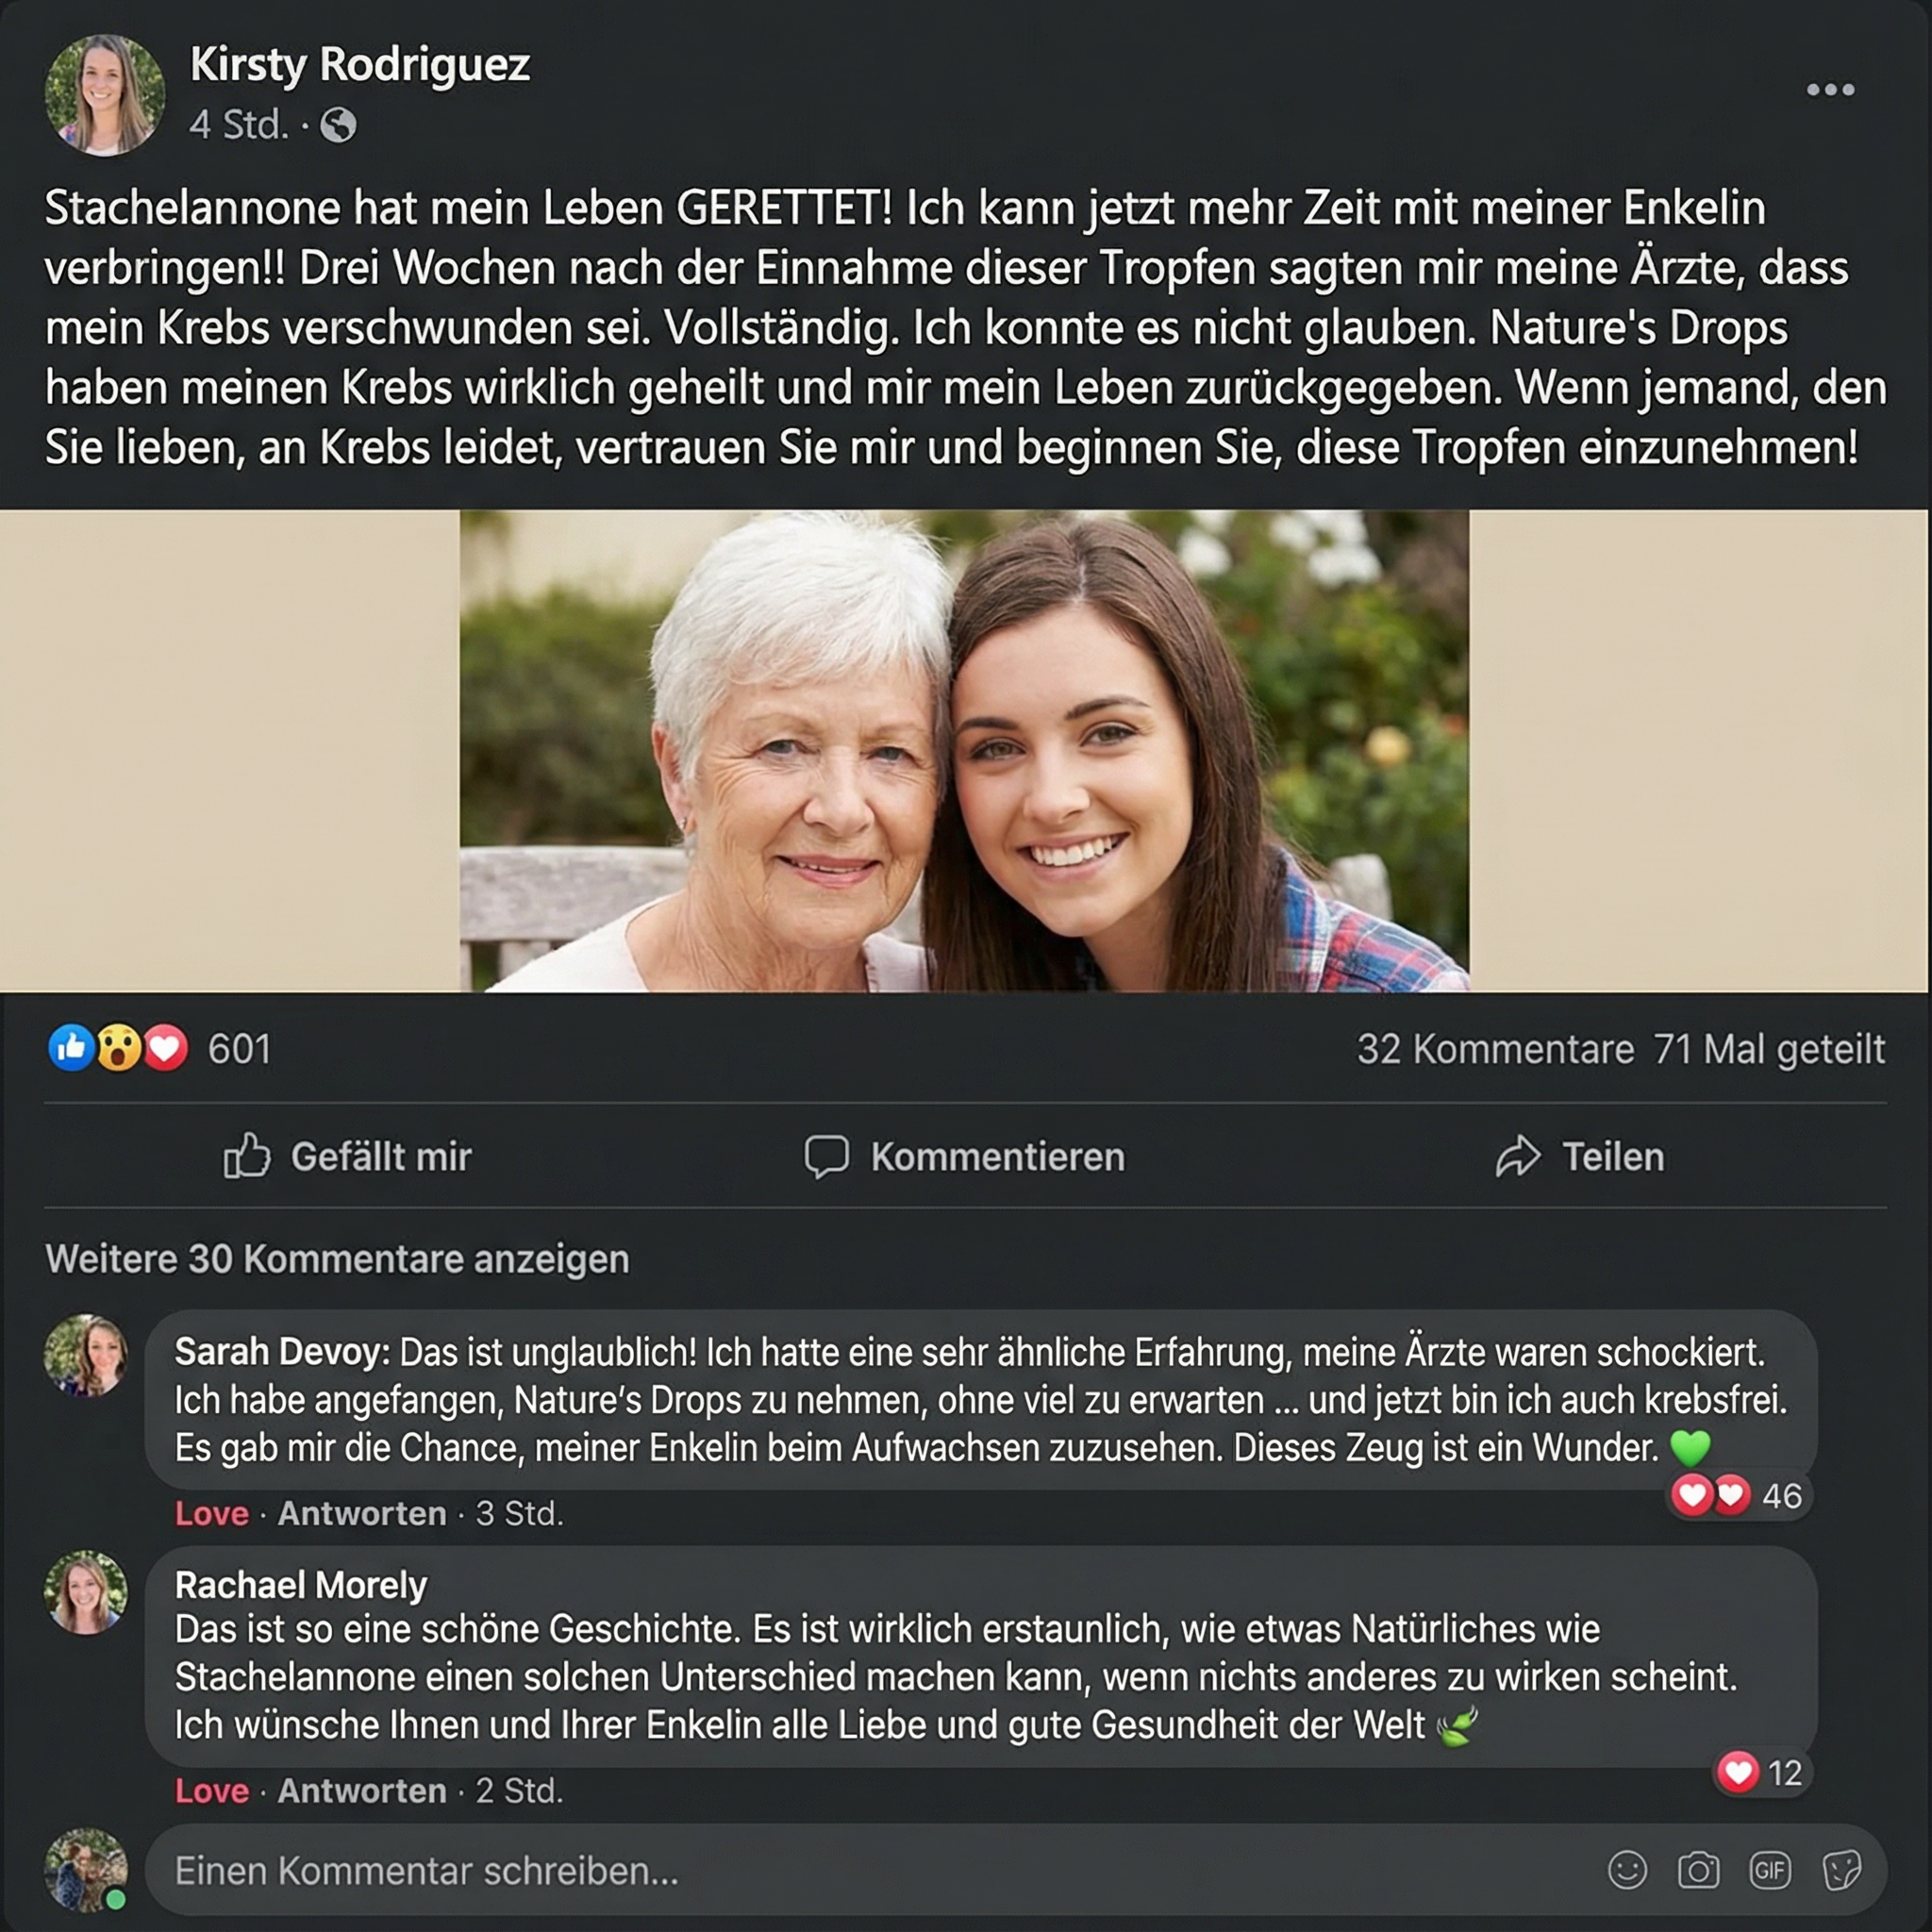Open Kirsty Rodriguez's profile name link

360,65
